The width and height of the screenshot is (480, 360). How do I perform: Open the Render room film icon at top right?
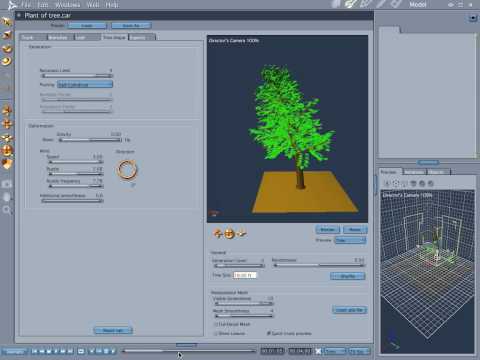396,4
